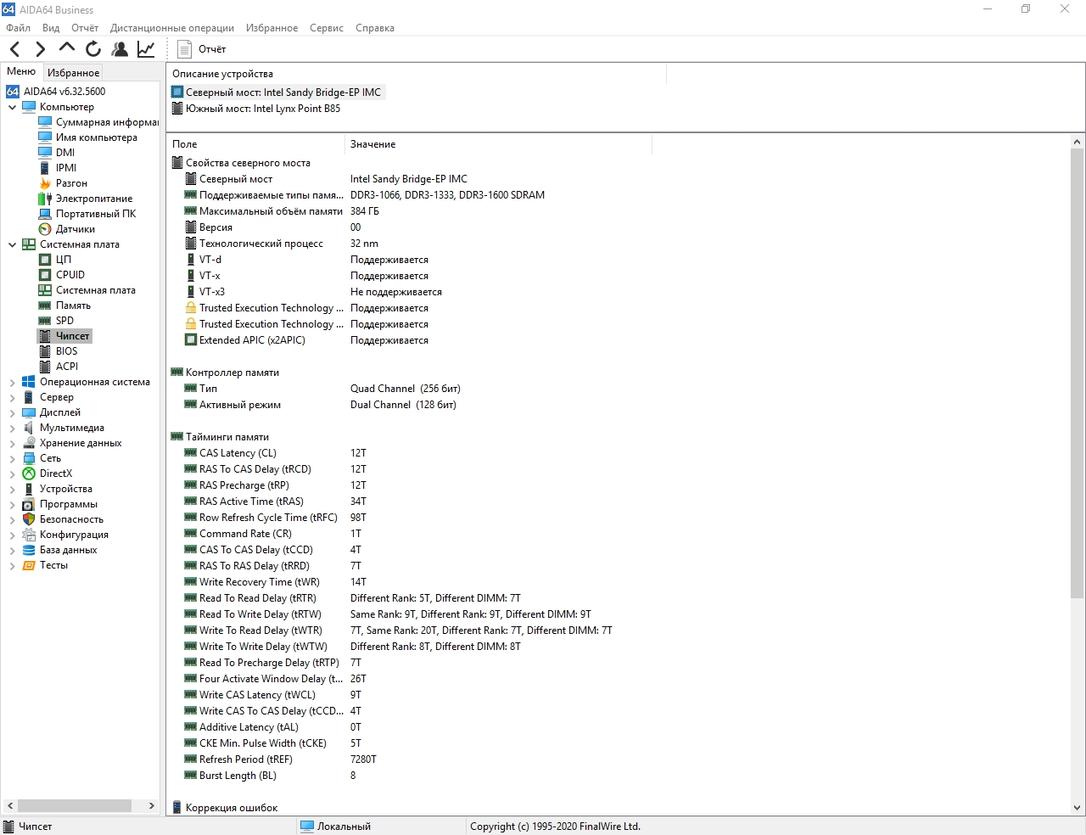
Task: Select the DMI icon in the tree
Action: coord(45,152)
